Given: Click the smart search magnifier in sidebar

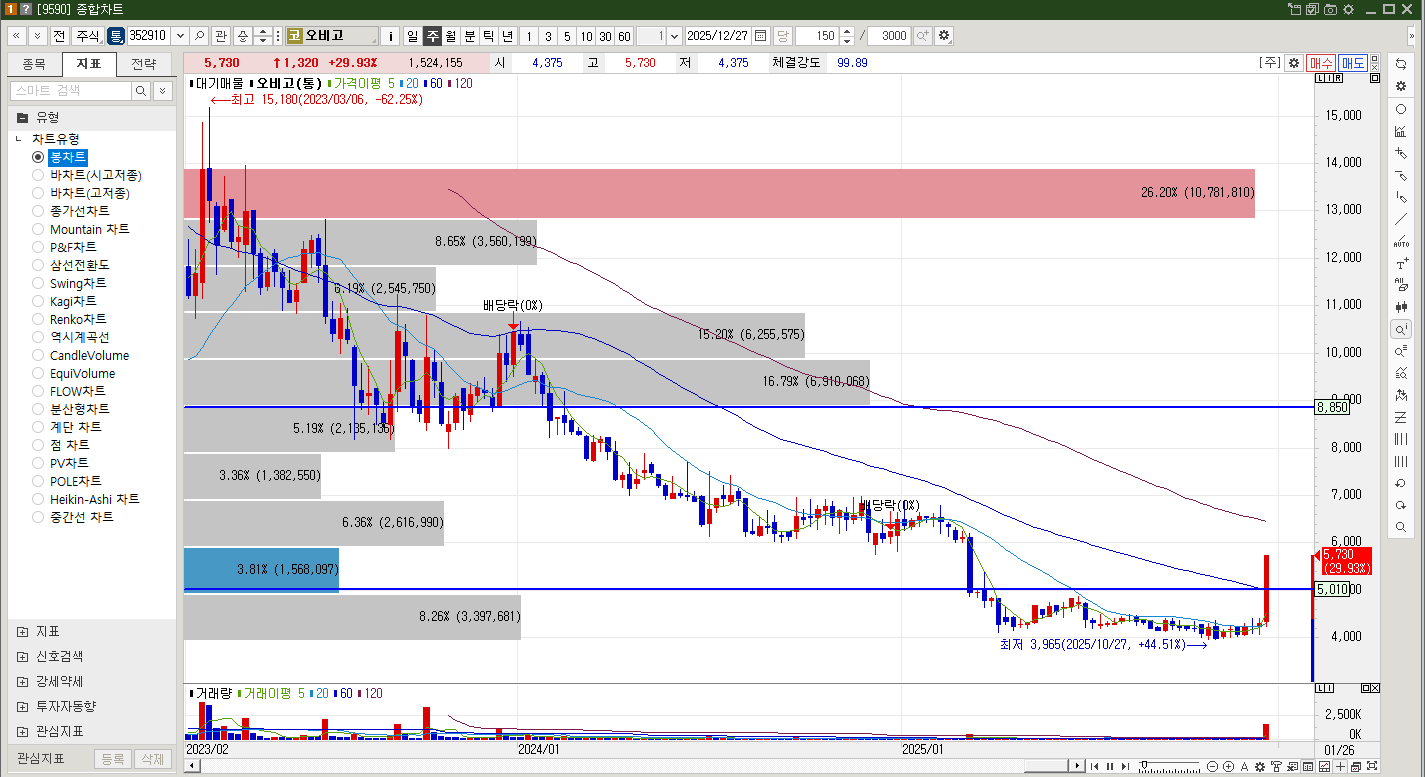Looking at the screenshot, I should click(x=141, y=91).
